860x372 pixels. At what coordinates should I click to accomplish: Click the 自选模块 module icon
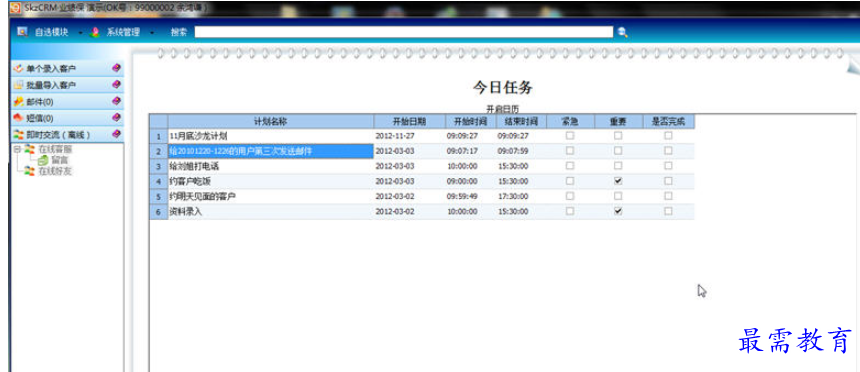click(x=22, y=32)
